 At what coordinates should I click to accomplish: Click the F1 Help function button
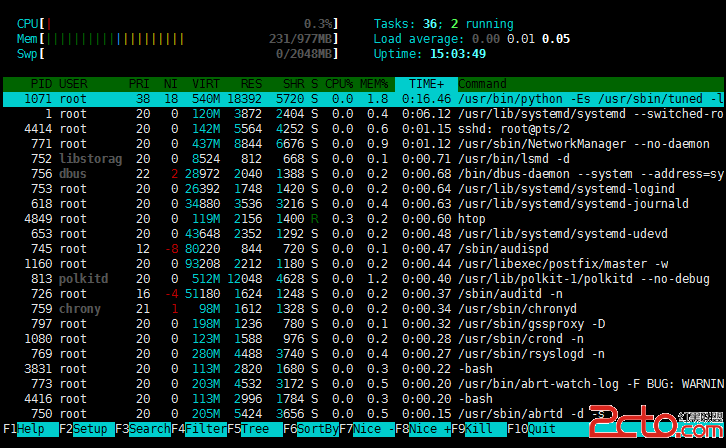click(x=31, y=429)
